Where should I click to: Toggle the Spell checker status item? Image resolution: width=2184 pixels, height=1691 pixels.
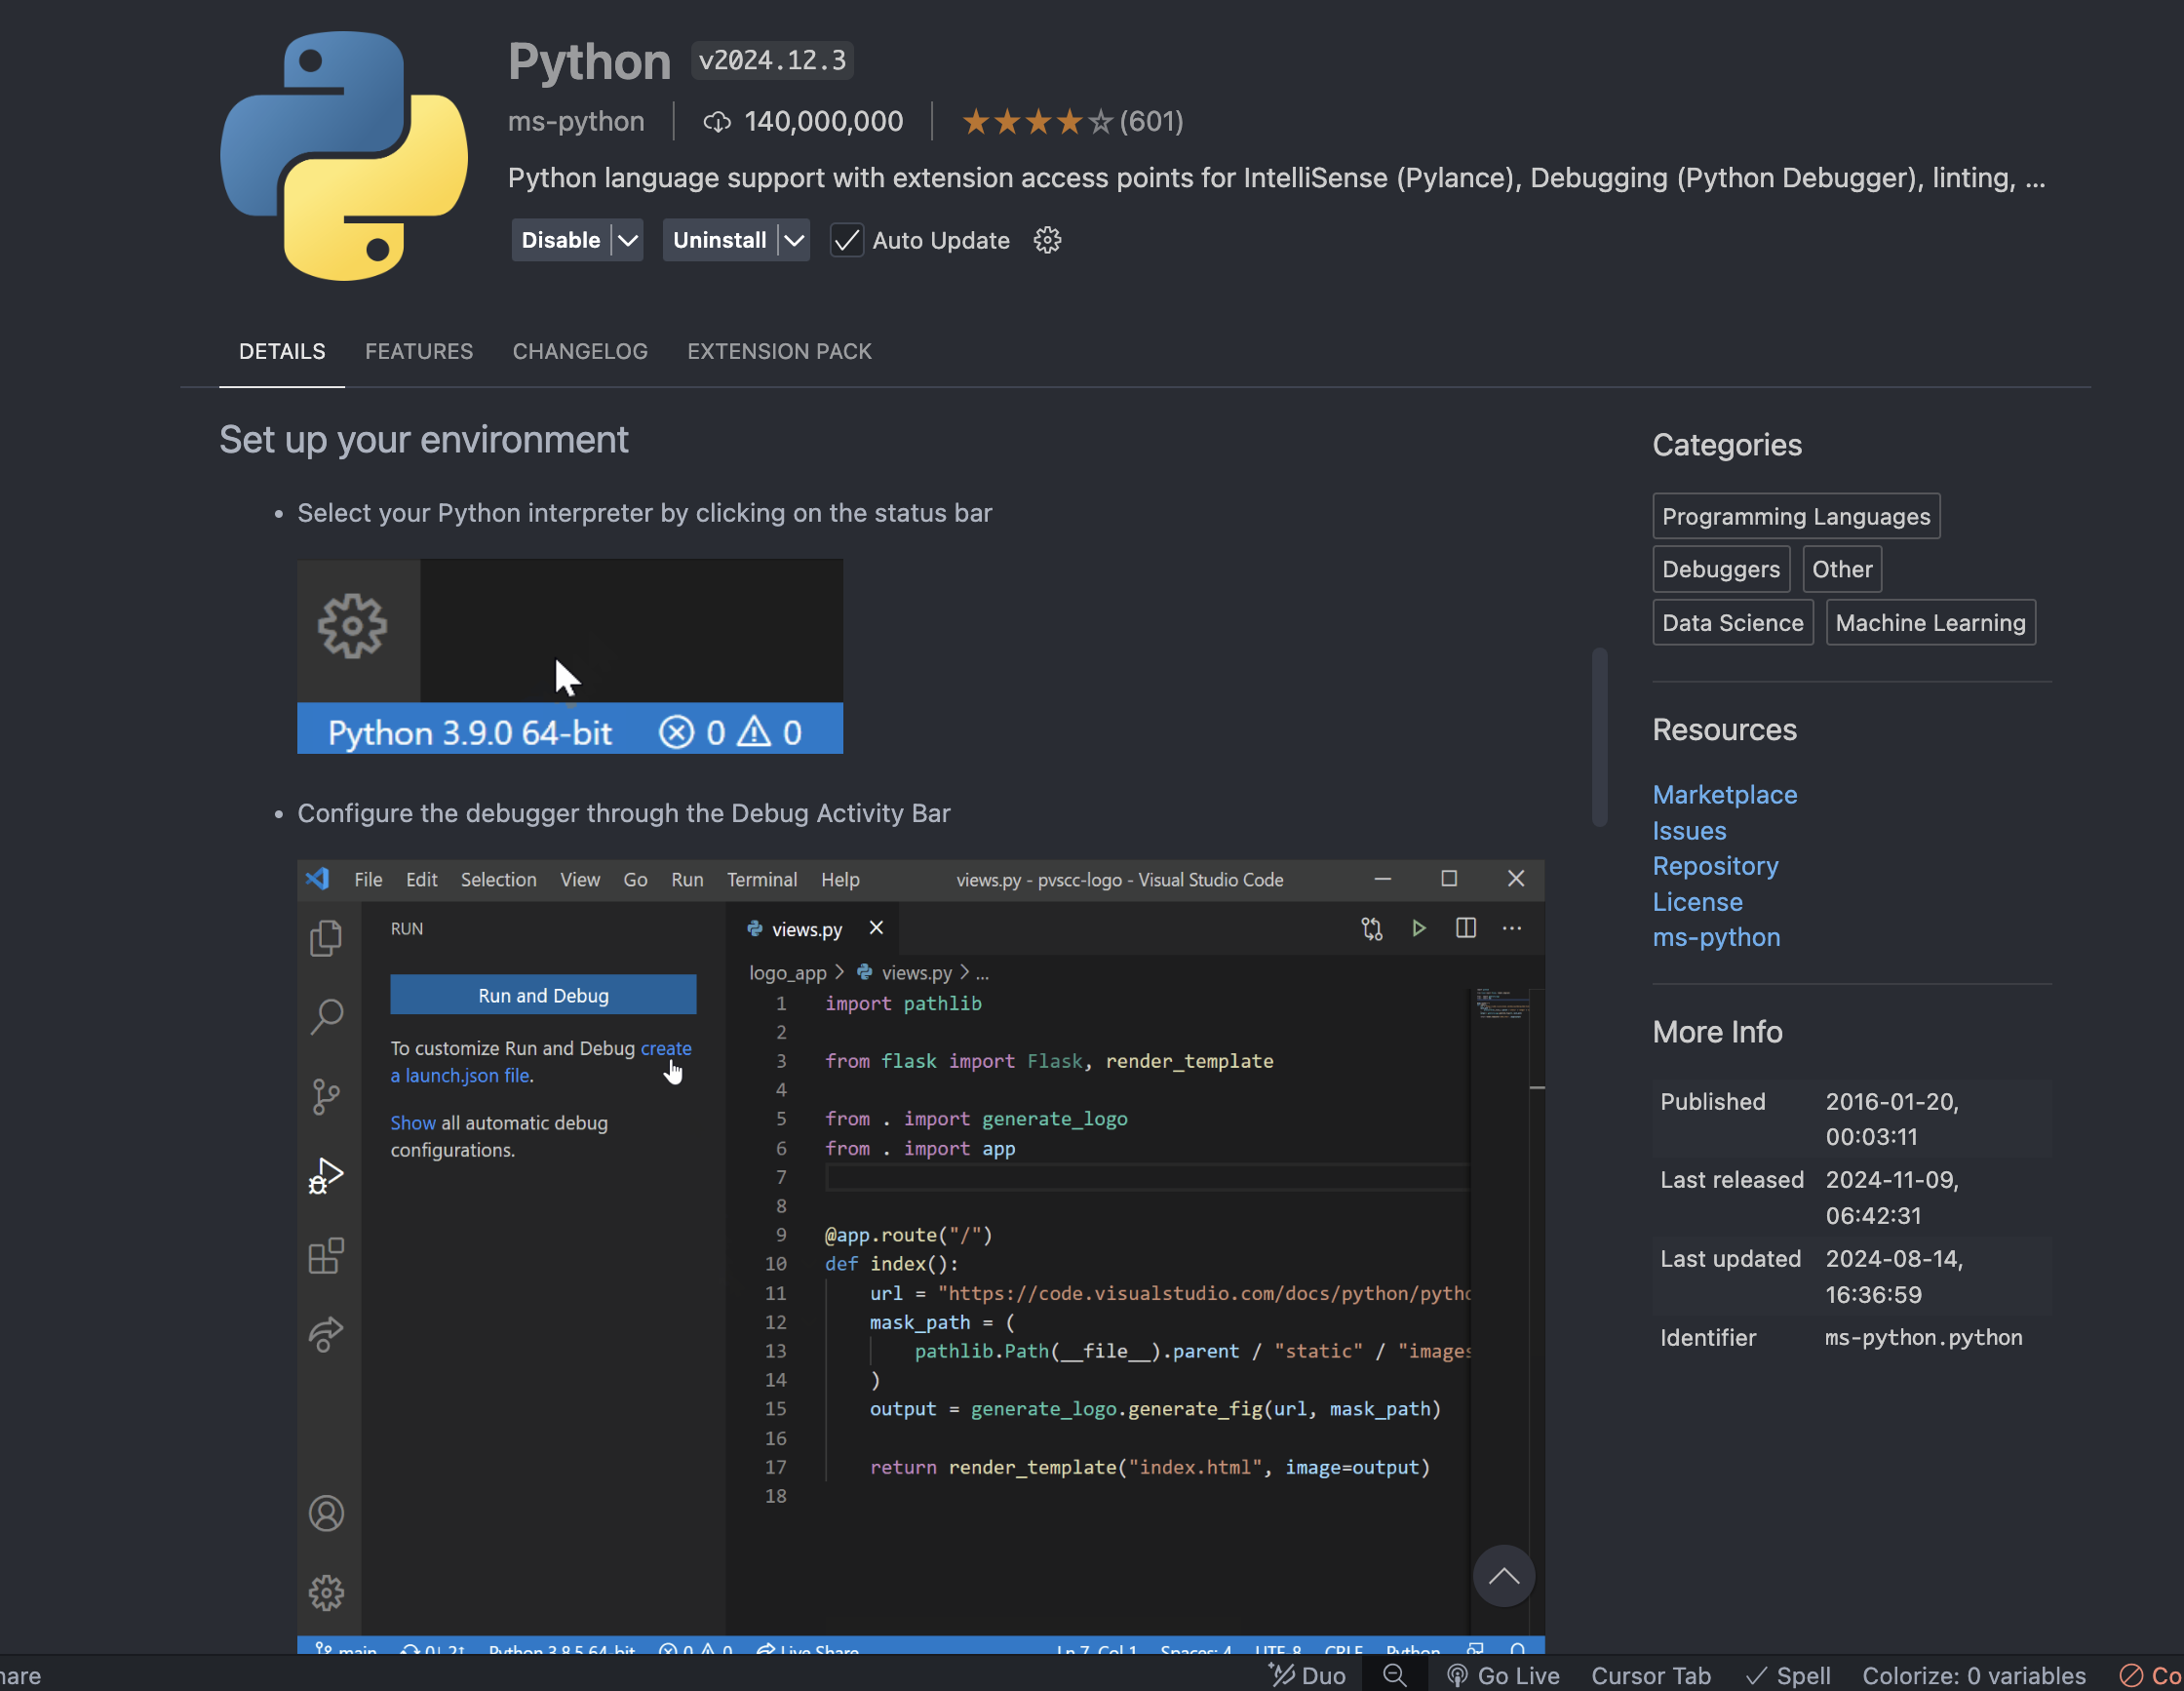click(x=1788, y=1675)
